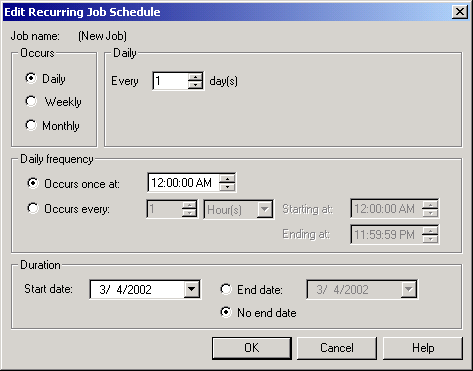473x371 pixels.
Task: Decrease the Every day(s) spinner value
Action: (x=195, y=85)
